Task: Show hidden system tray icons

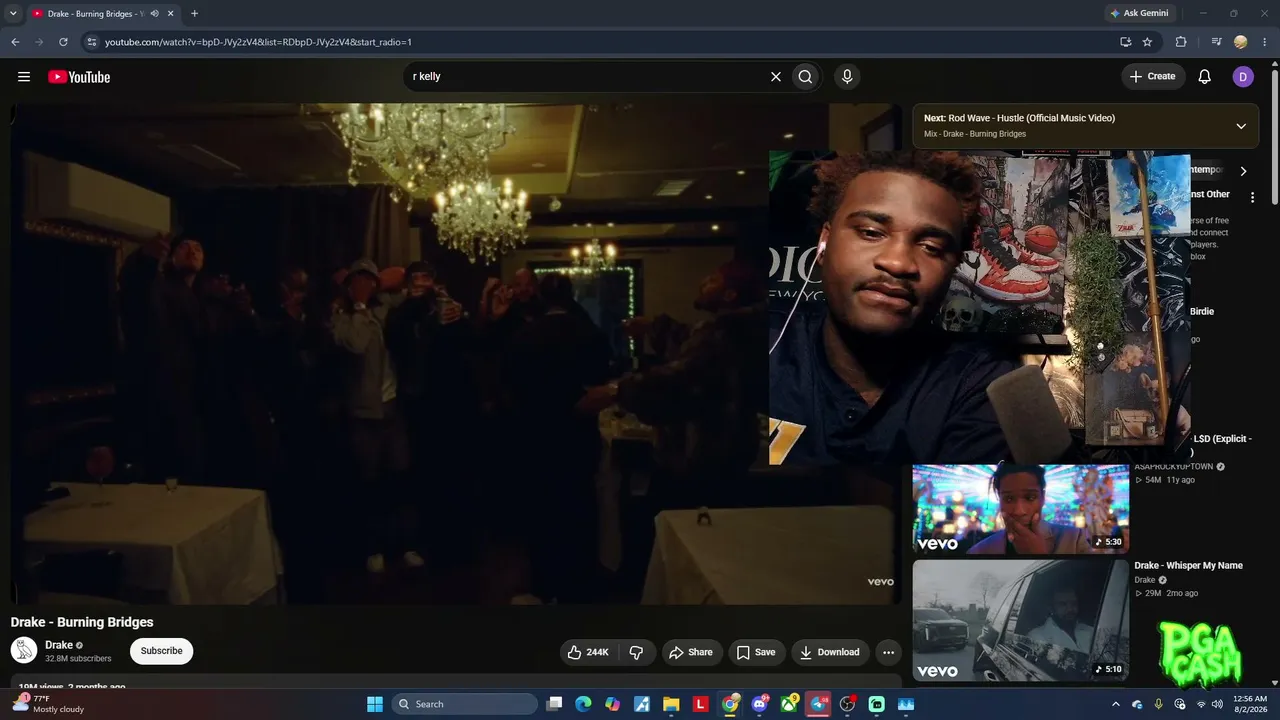Action: (x=1116, y=704)
